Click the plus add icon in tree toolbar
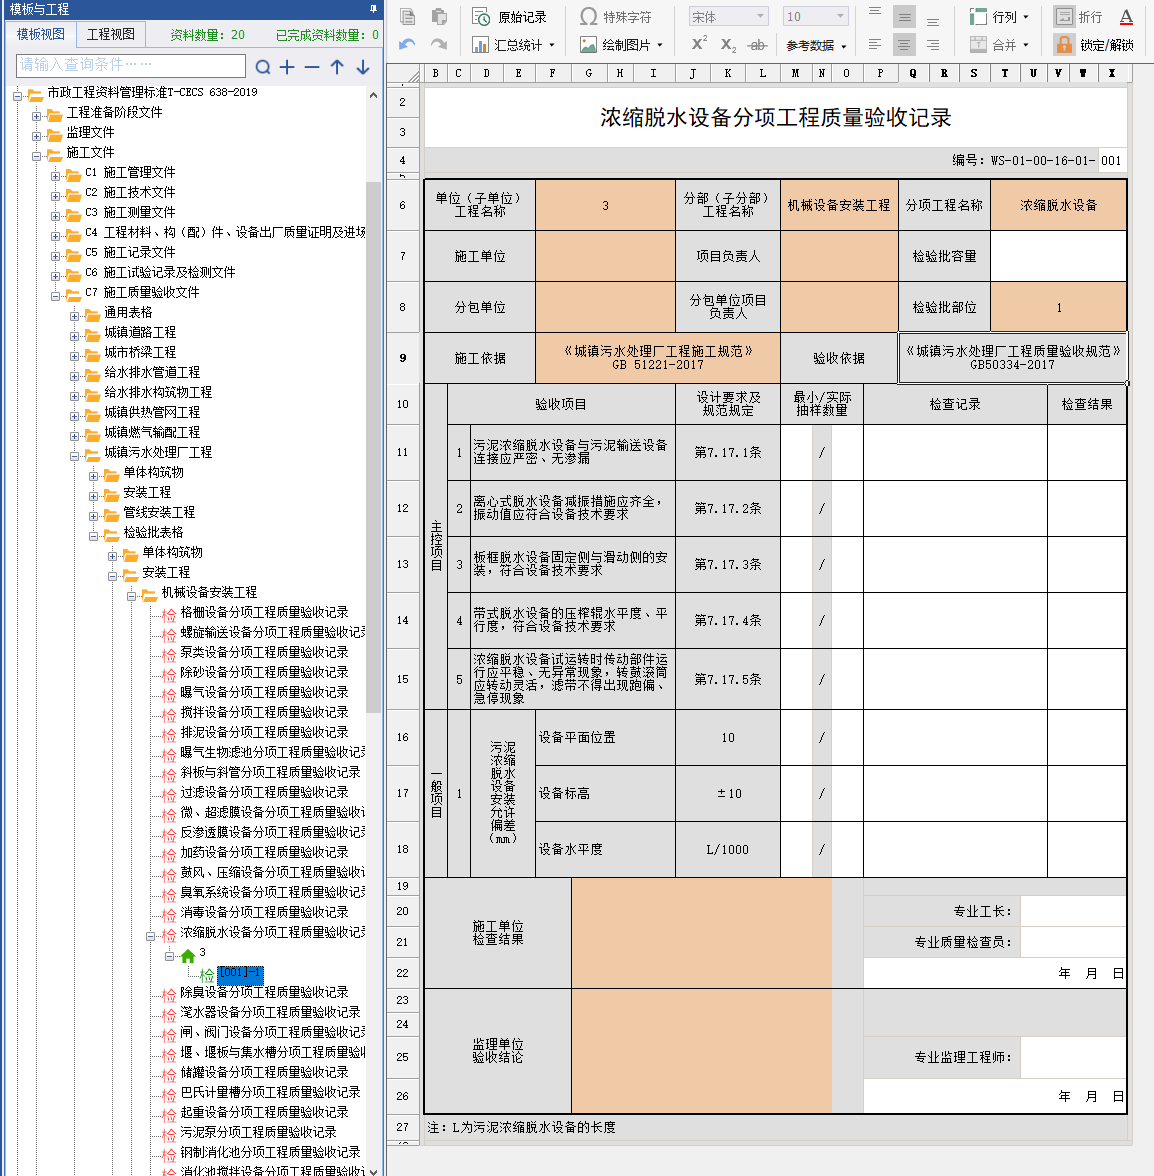The image size is (1154, 1176). (286, 67)
